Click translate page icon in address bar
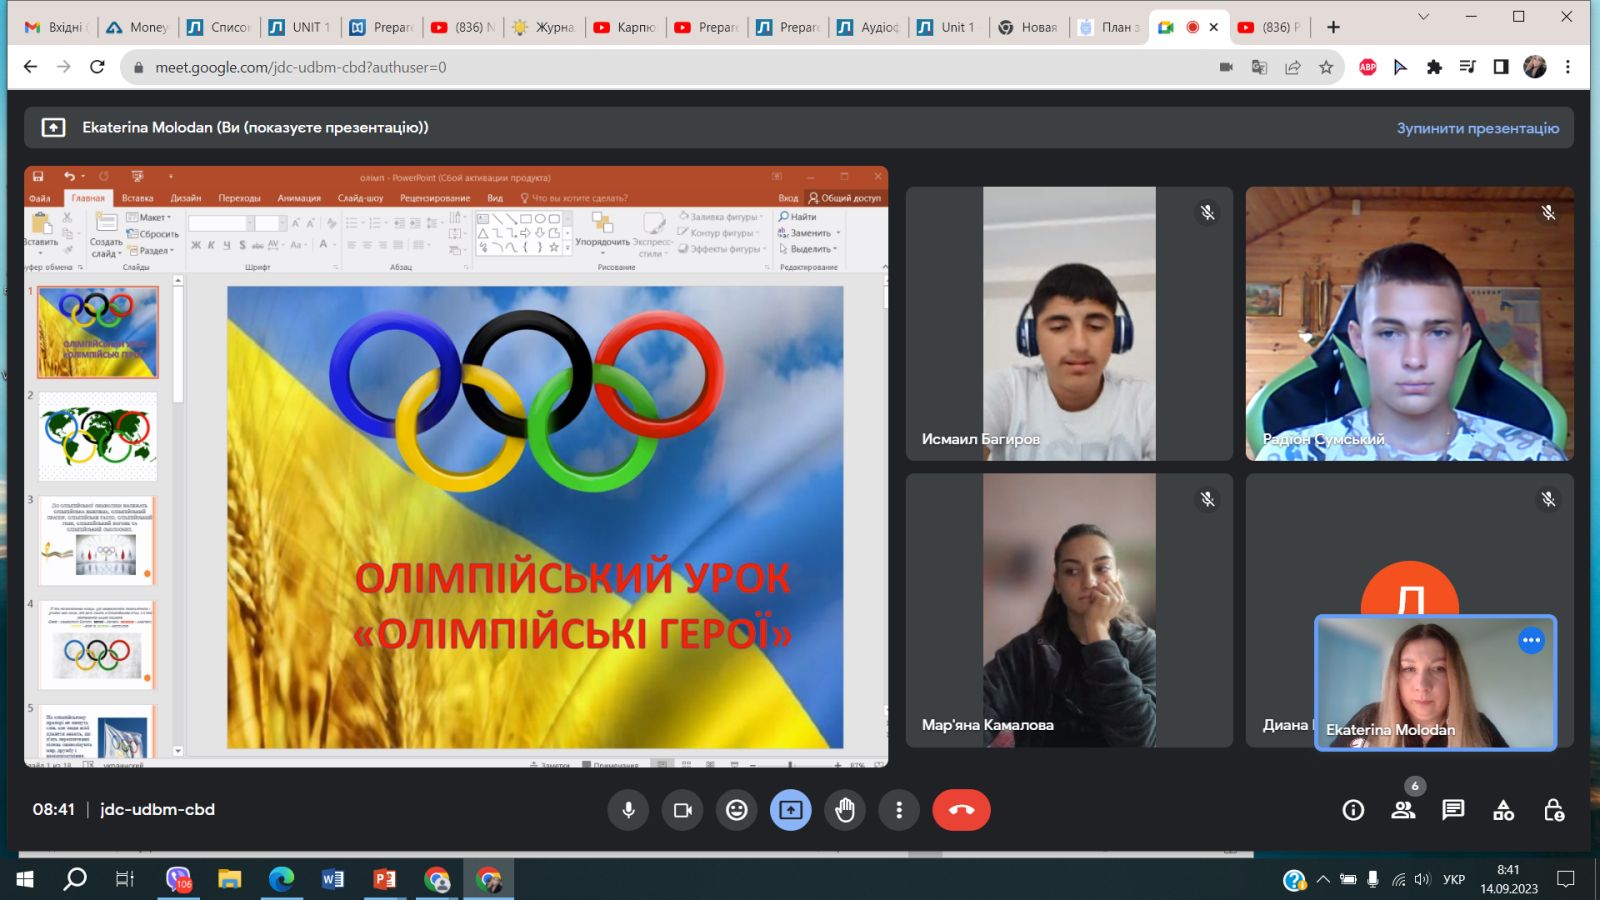This screenshot has height=900, width=1600. (x=1259, y=67)
